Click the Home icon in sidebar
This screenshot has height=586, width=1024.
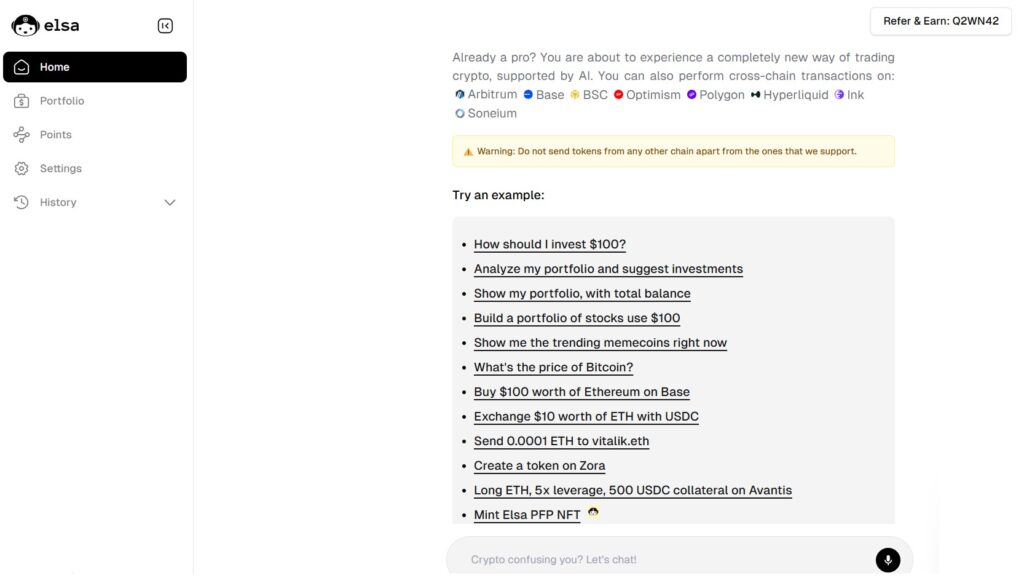21,67
